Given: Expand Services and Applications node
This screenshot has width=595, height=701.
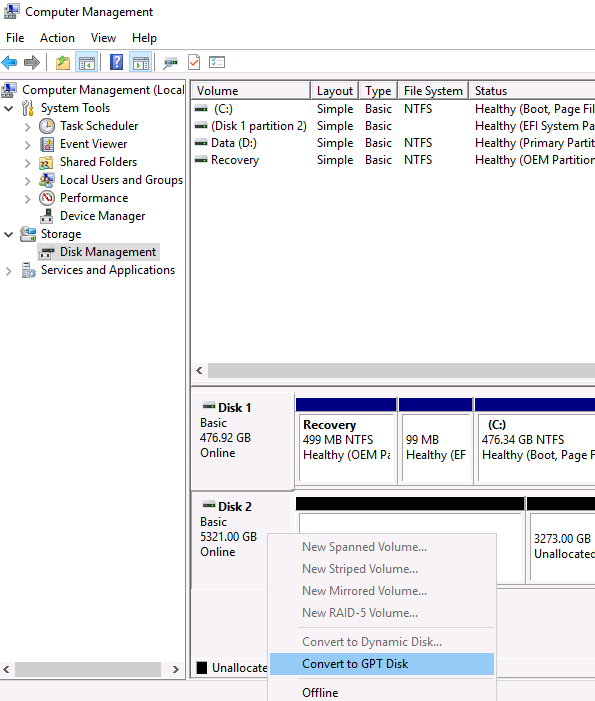Looking at the screenshot, I should (x=8, y=271).
